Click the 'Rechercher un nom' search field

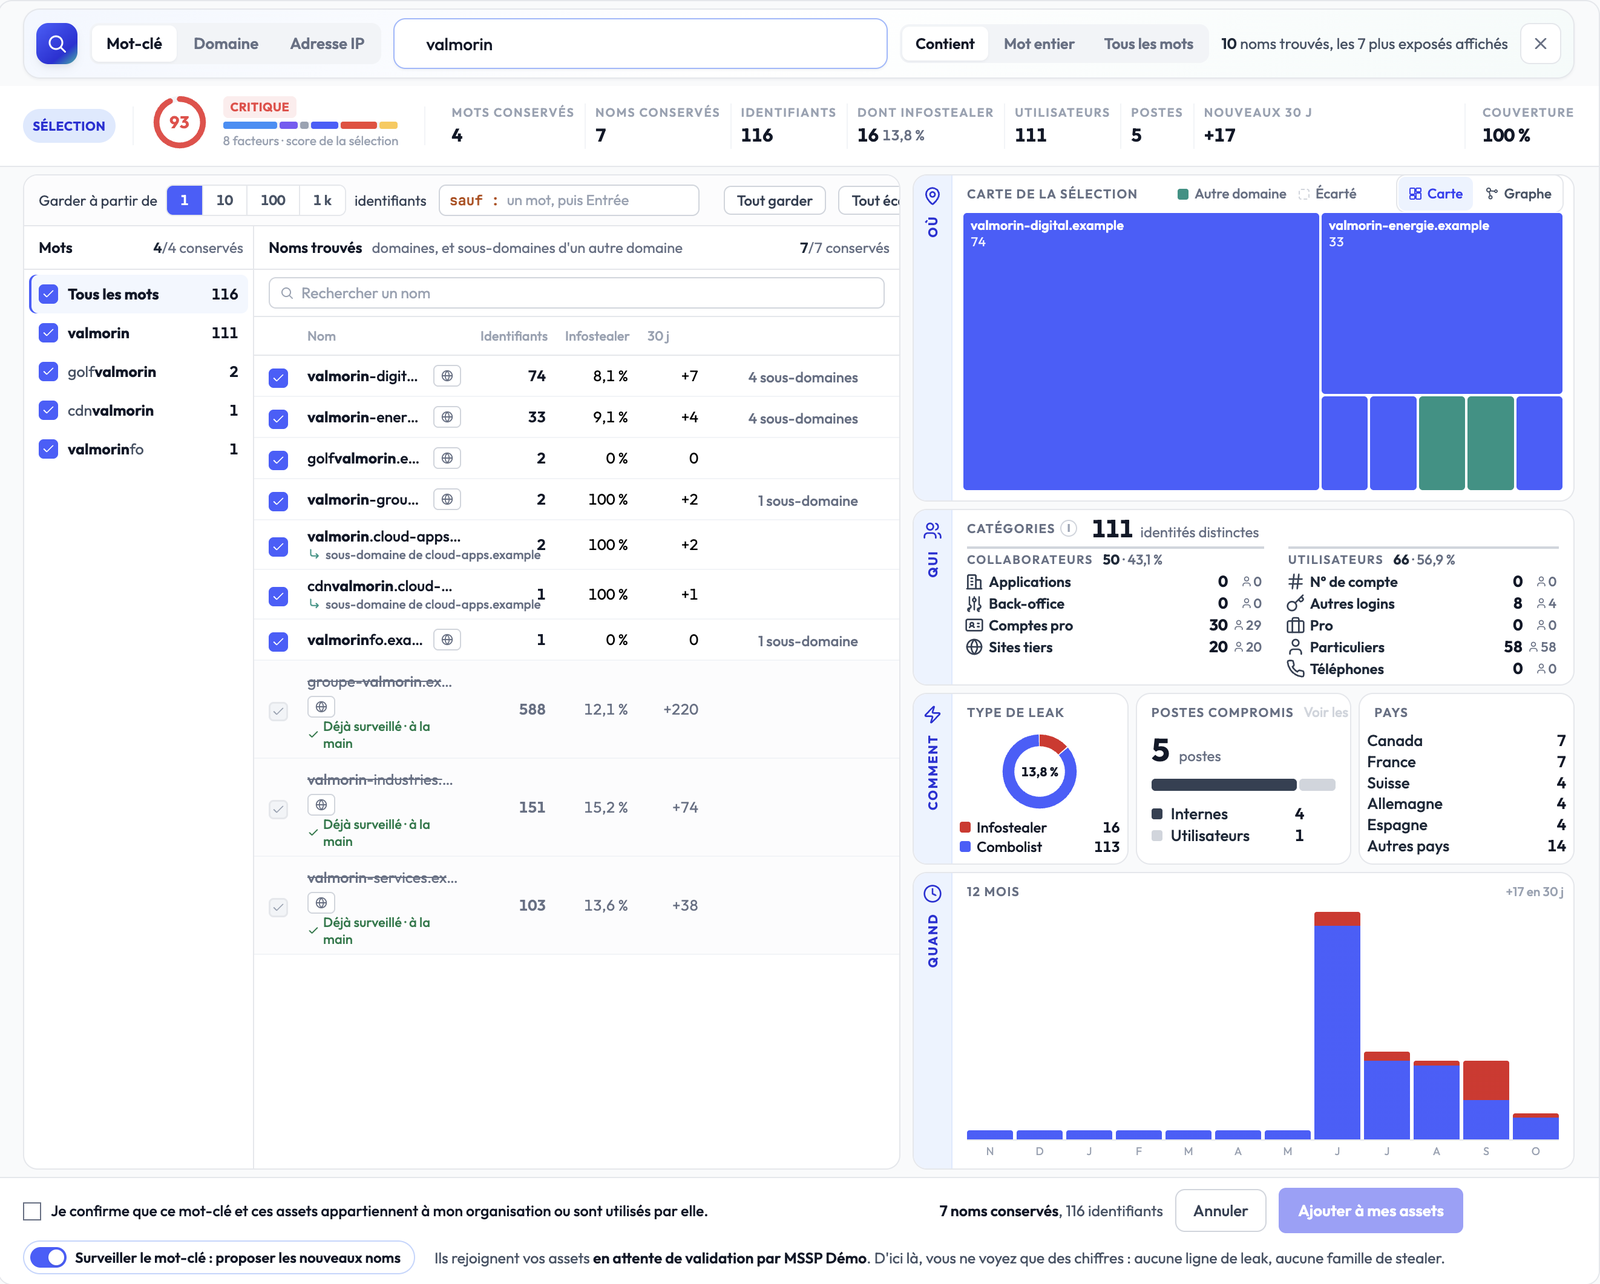point(577,293)
